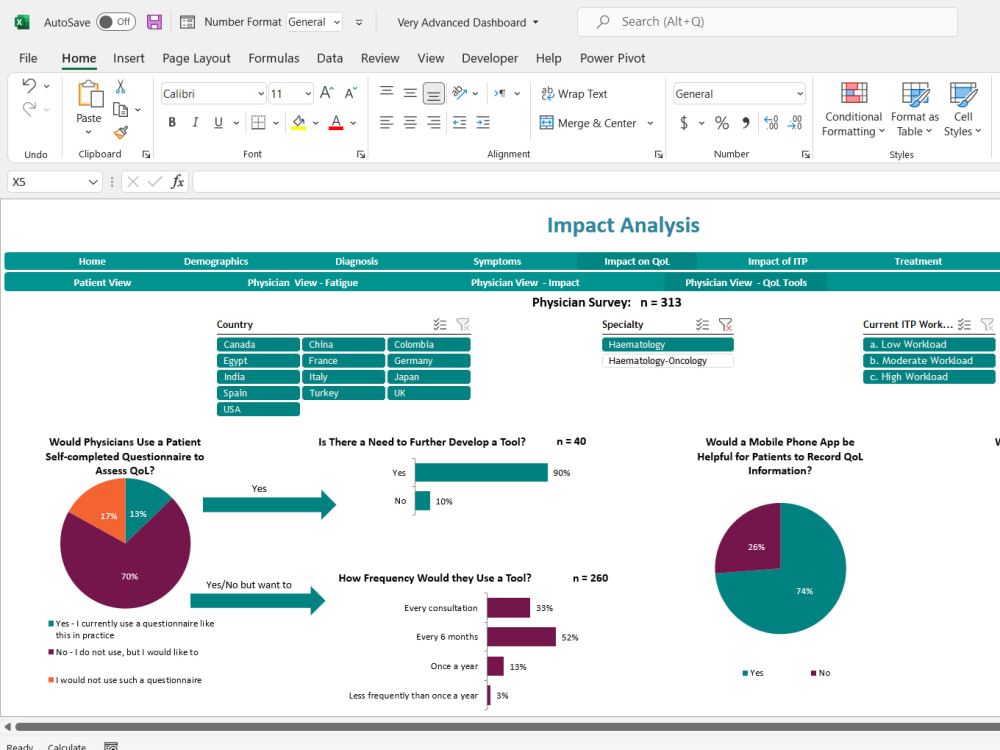Open the Orientation text rotation icon
The height and width of the screenshot is (750, 1000).
459,93
